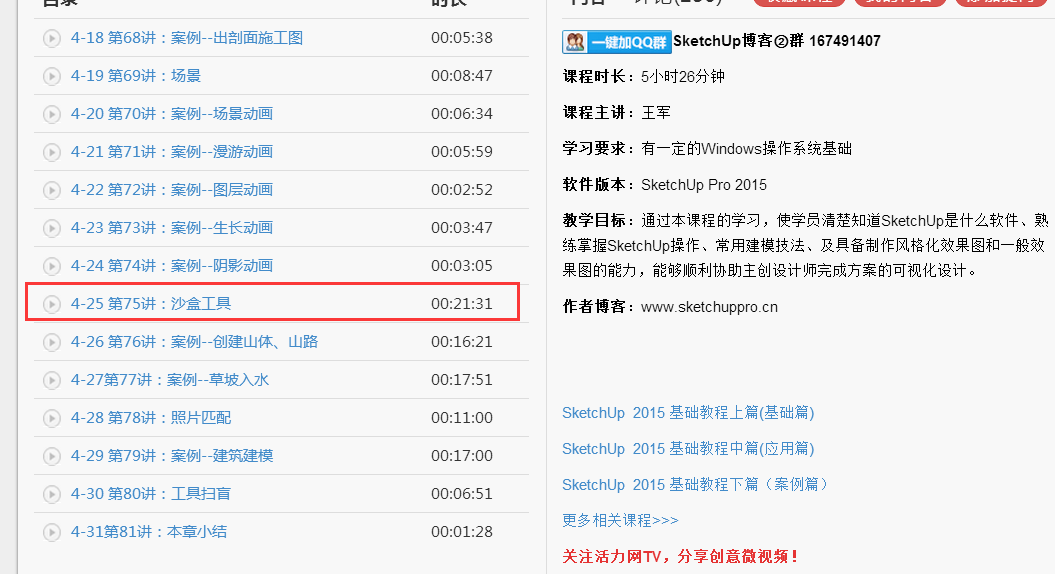This screenshot has height=574, width=1055.
Task: Open SketchUp 2015 基础教程上篇(基础篇) link
Action: tap(688, 412)
